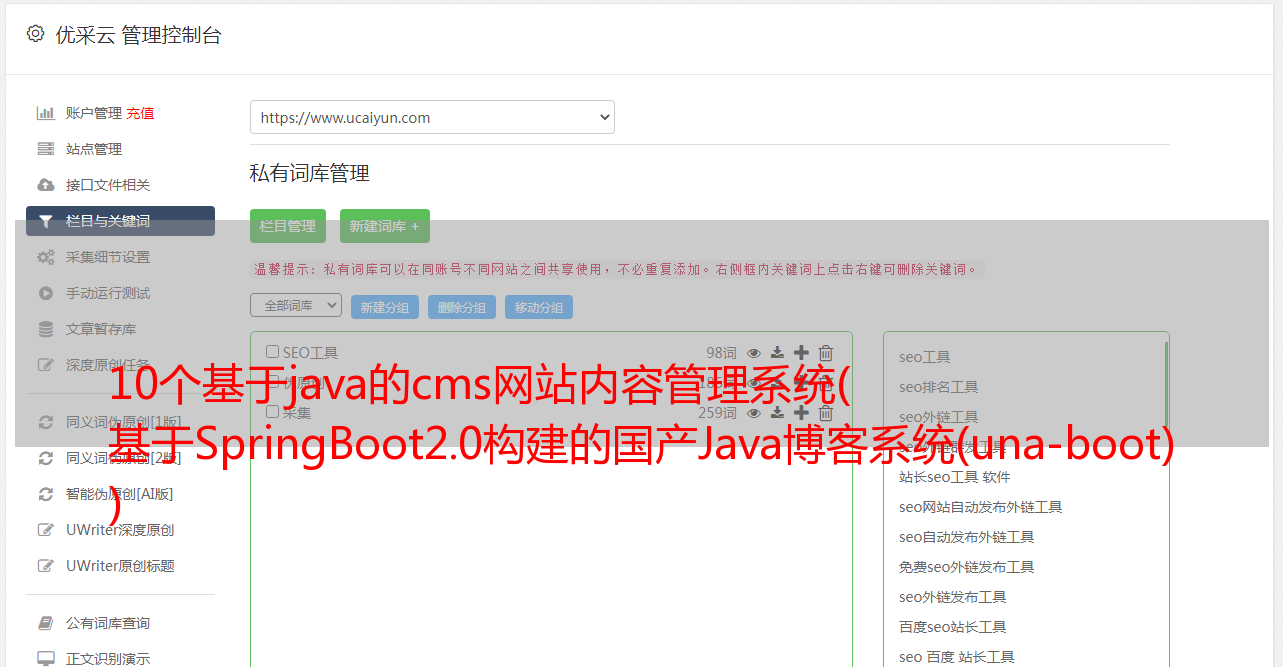1283x667 pixels.
Task: Open 同义词伪原创[2版] in the sidebar
Action: (x=124, y=458)
